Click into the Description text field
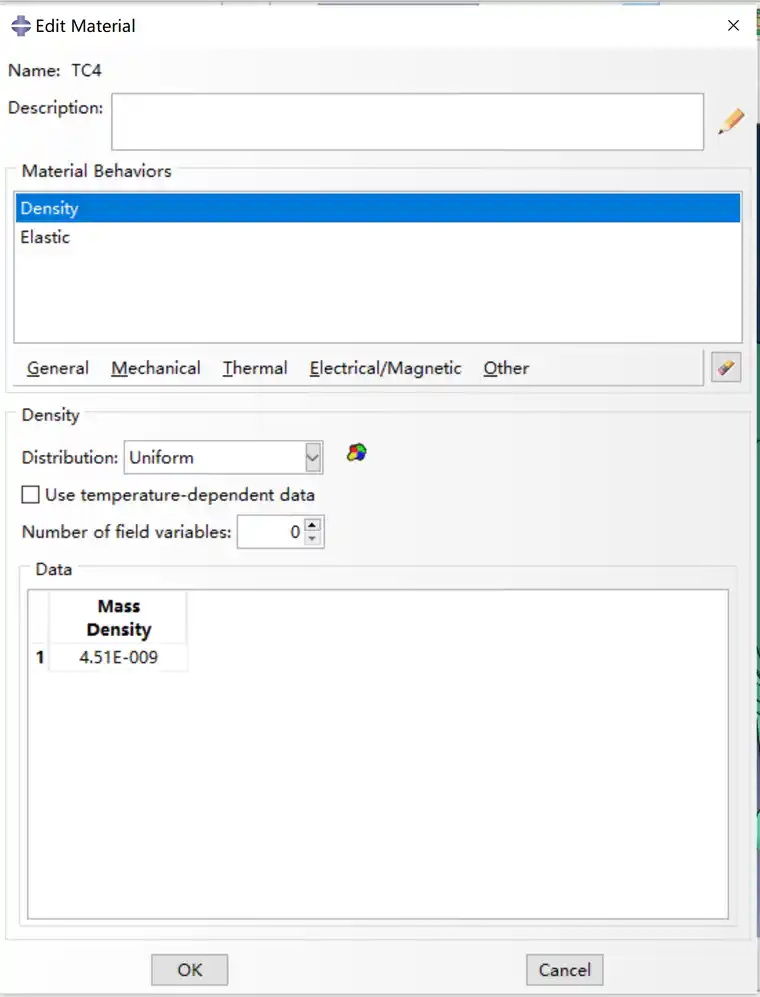 (408, 121)
